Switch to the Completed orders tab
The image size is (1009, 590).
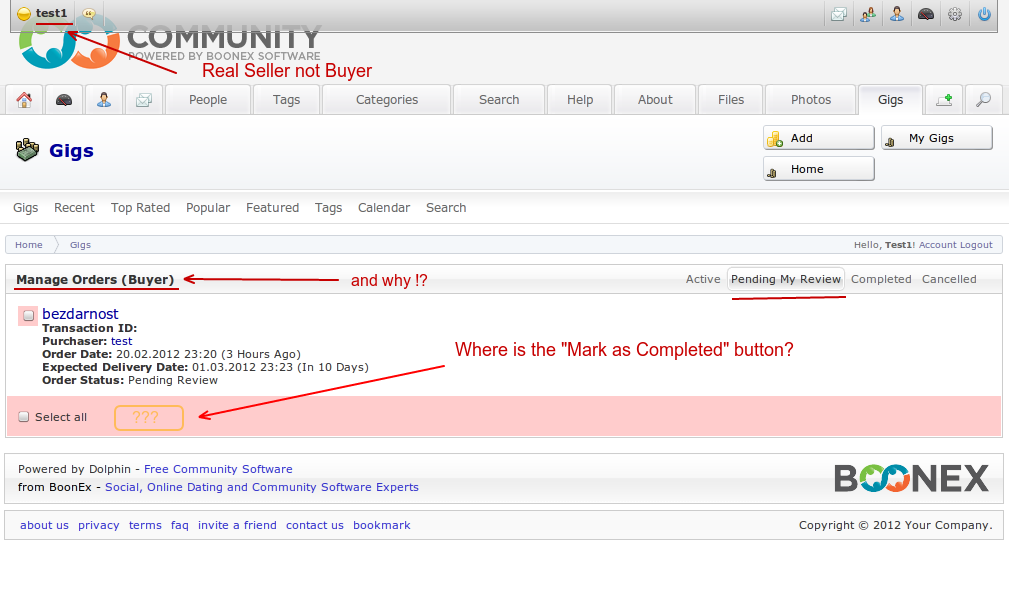coord(881,279)
